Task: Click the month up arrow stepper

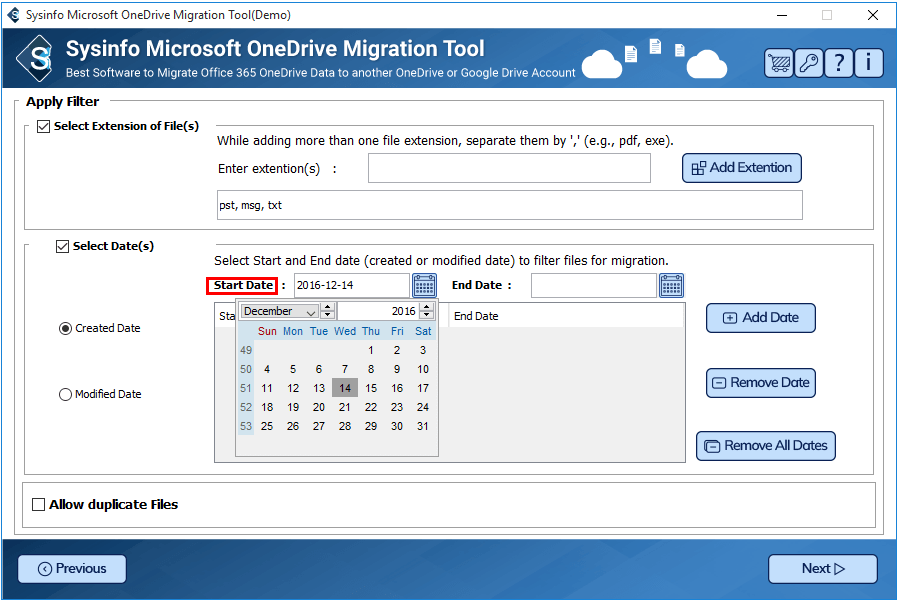Action: point(328,308)
